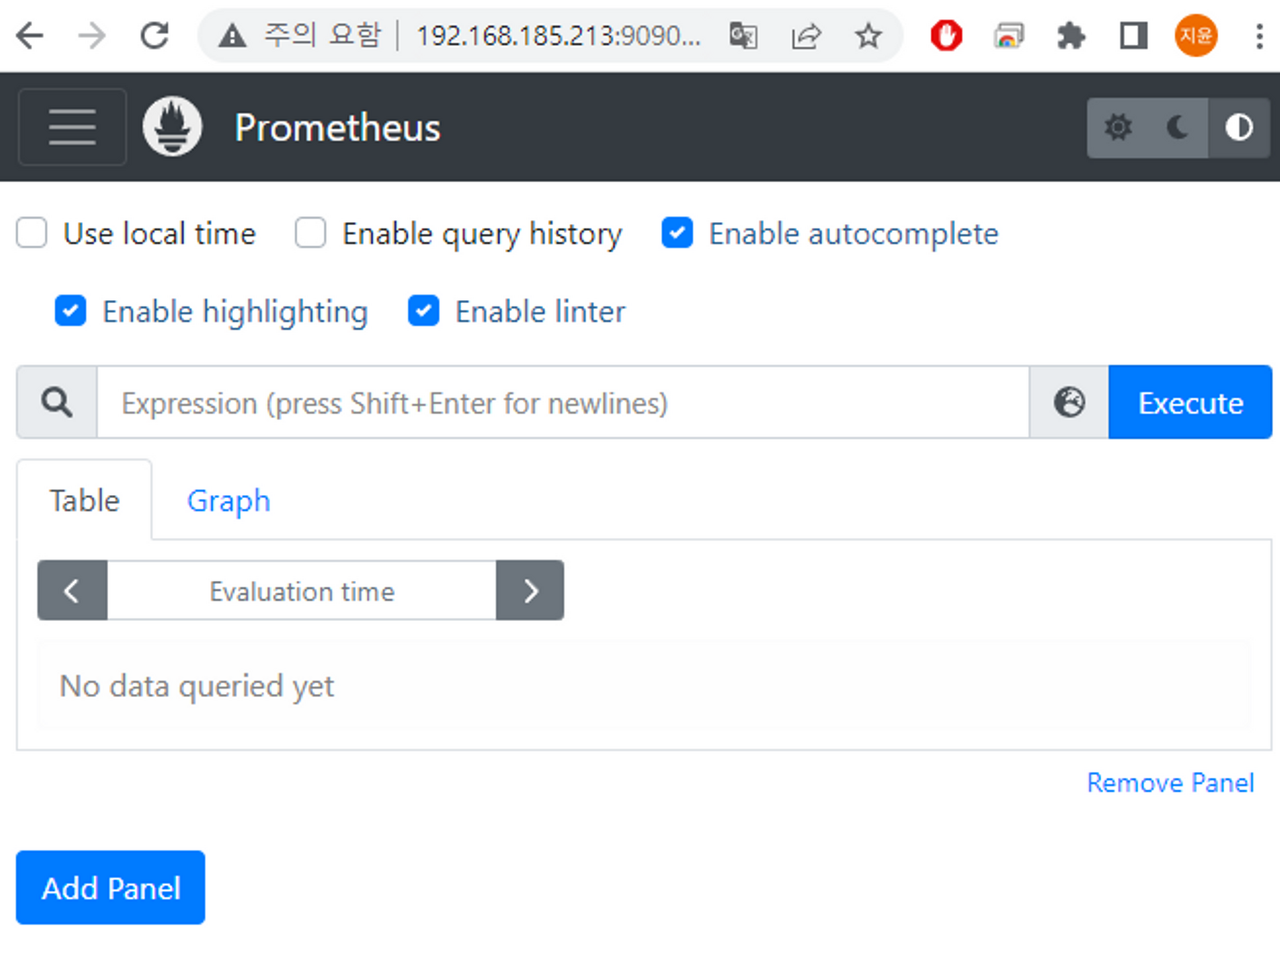Open the red ad-blocker extension
Screen dimensions: 1280x967
946,36
